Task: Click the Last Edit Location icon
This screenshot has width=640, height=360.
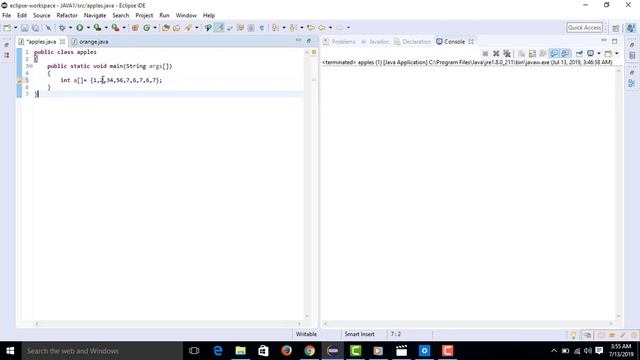Action: pos(311,28)
